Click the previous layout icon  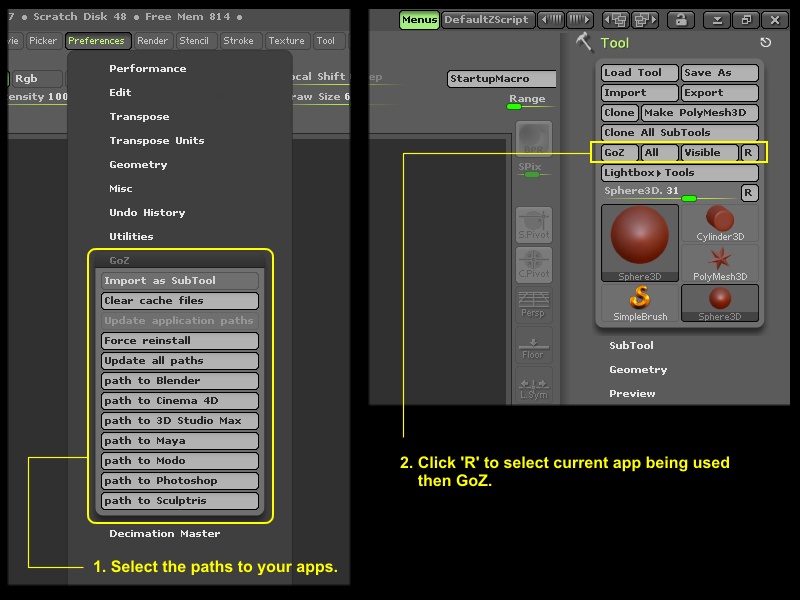tap(616, 20)
